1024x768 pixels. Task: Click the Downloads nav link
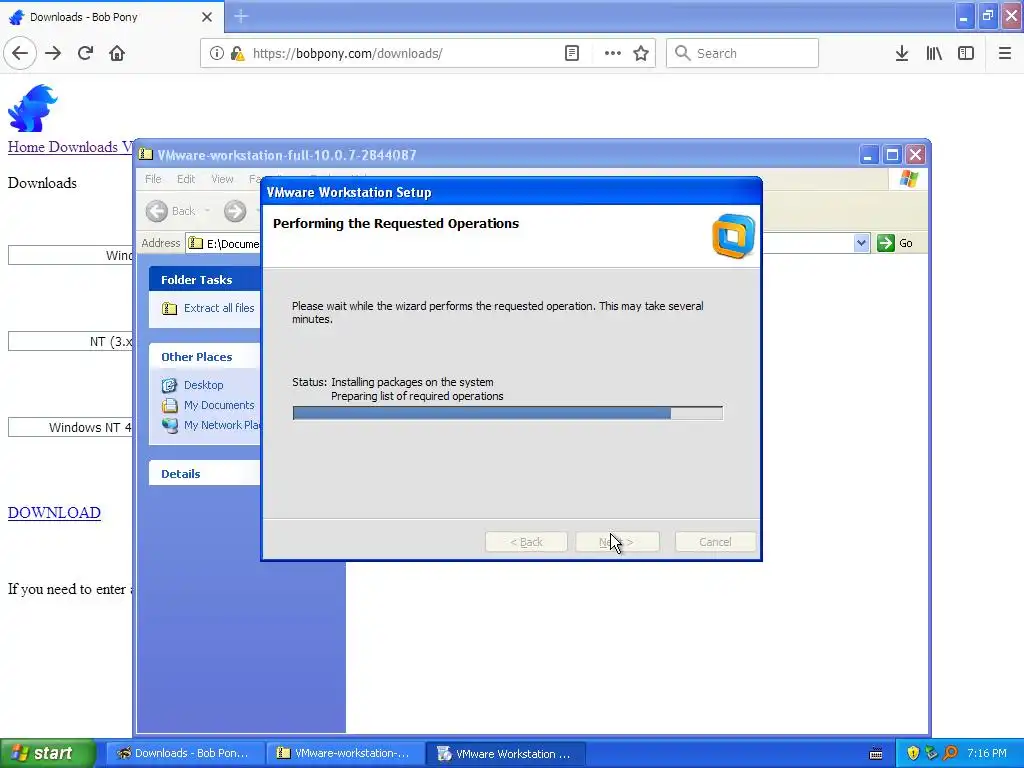[84, 147]
